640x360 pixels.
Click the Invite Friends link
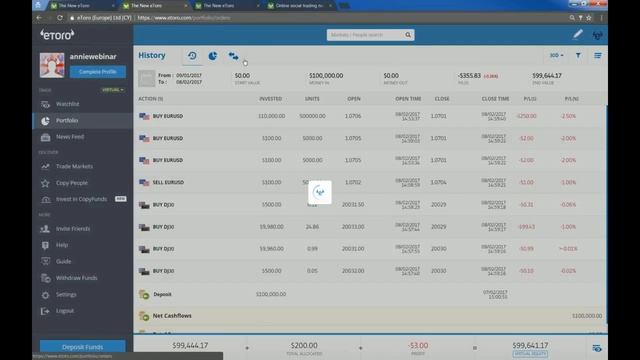coord(73,229)
